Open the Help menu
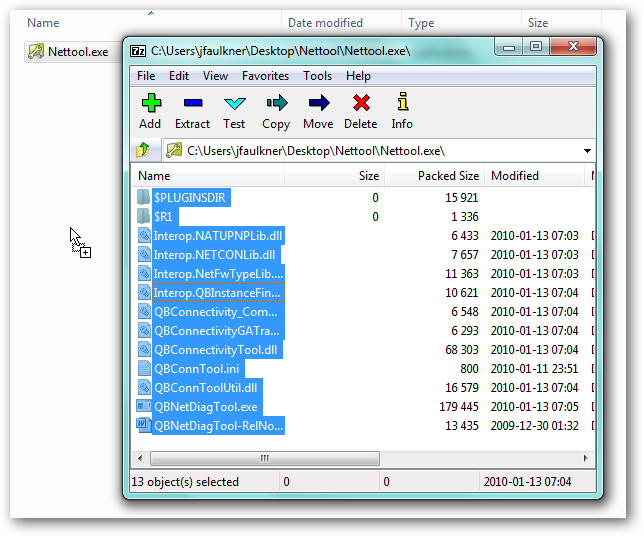The image size is (644, 536). [x=358, y=76]
